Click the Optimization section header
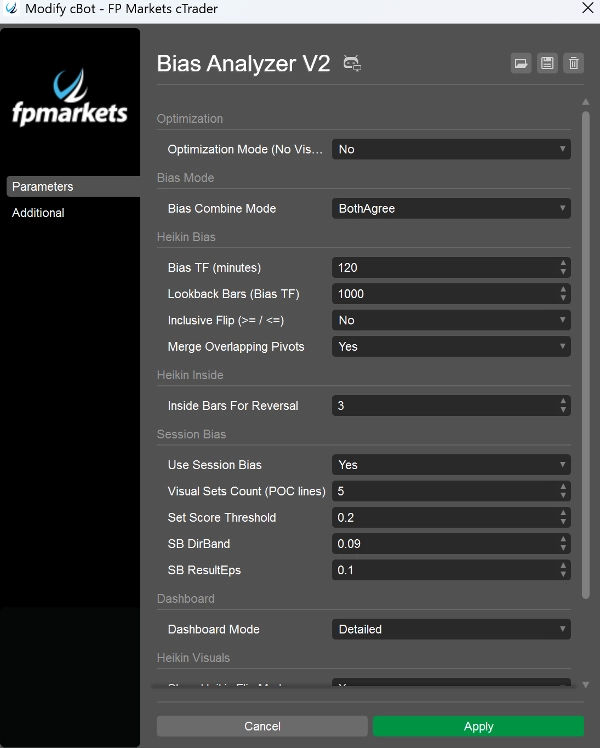The height and width of the screenshot is (748, 600). pyautogui.click(x=190, y=119)
